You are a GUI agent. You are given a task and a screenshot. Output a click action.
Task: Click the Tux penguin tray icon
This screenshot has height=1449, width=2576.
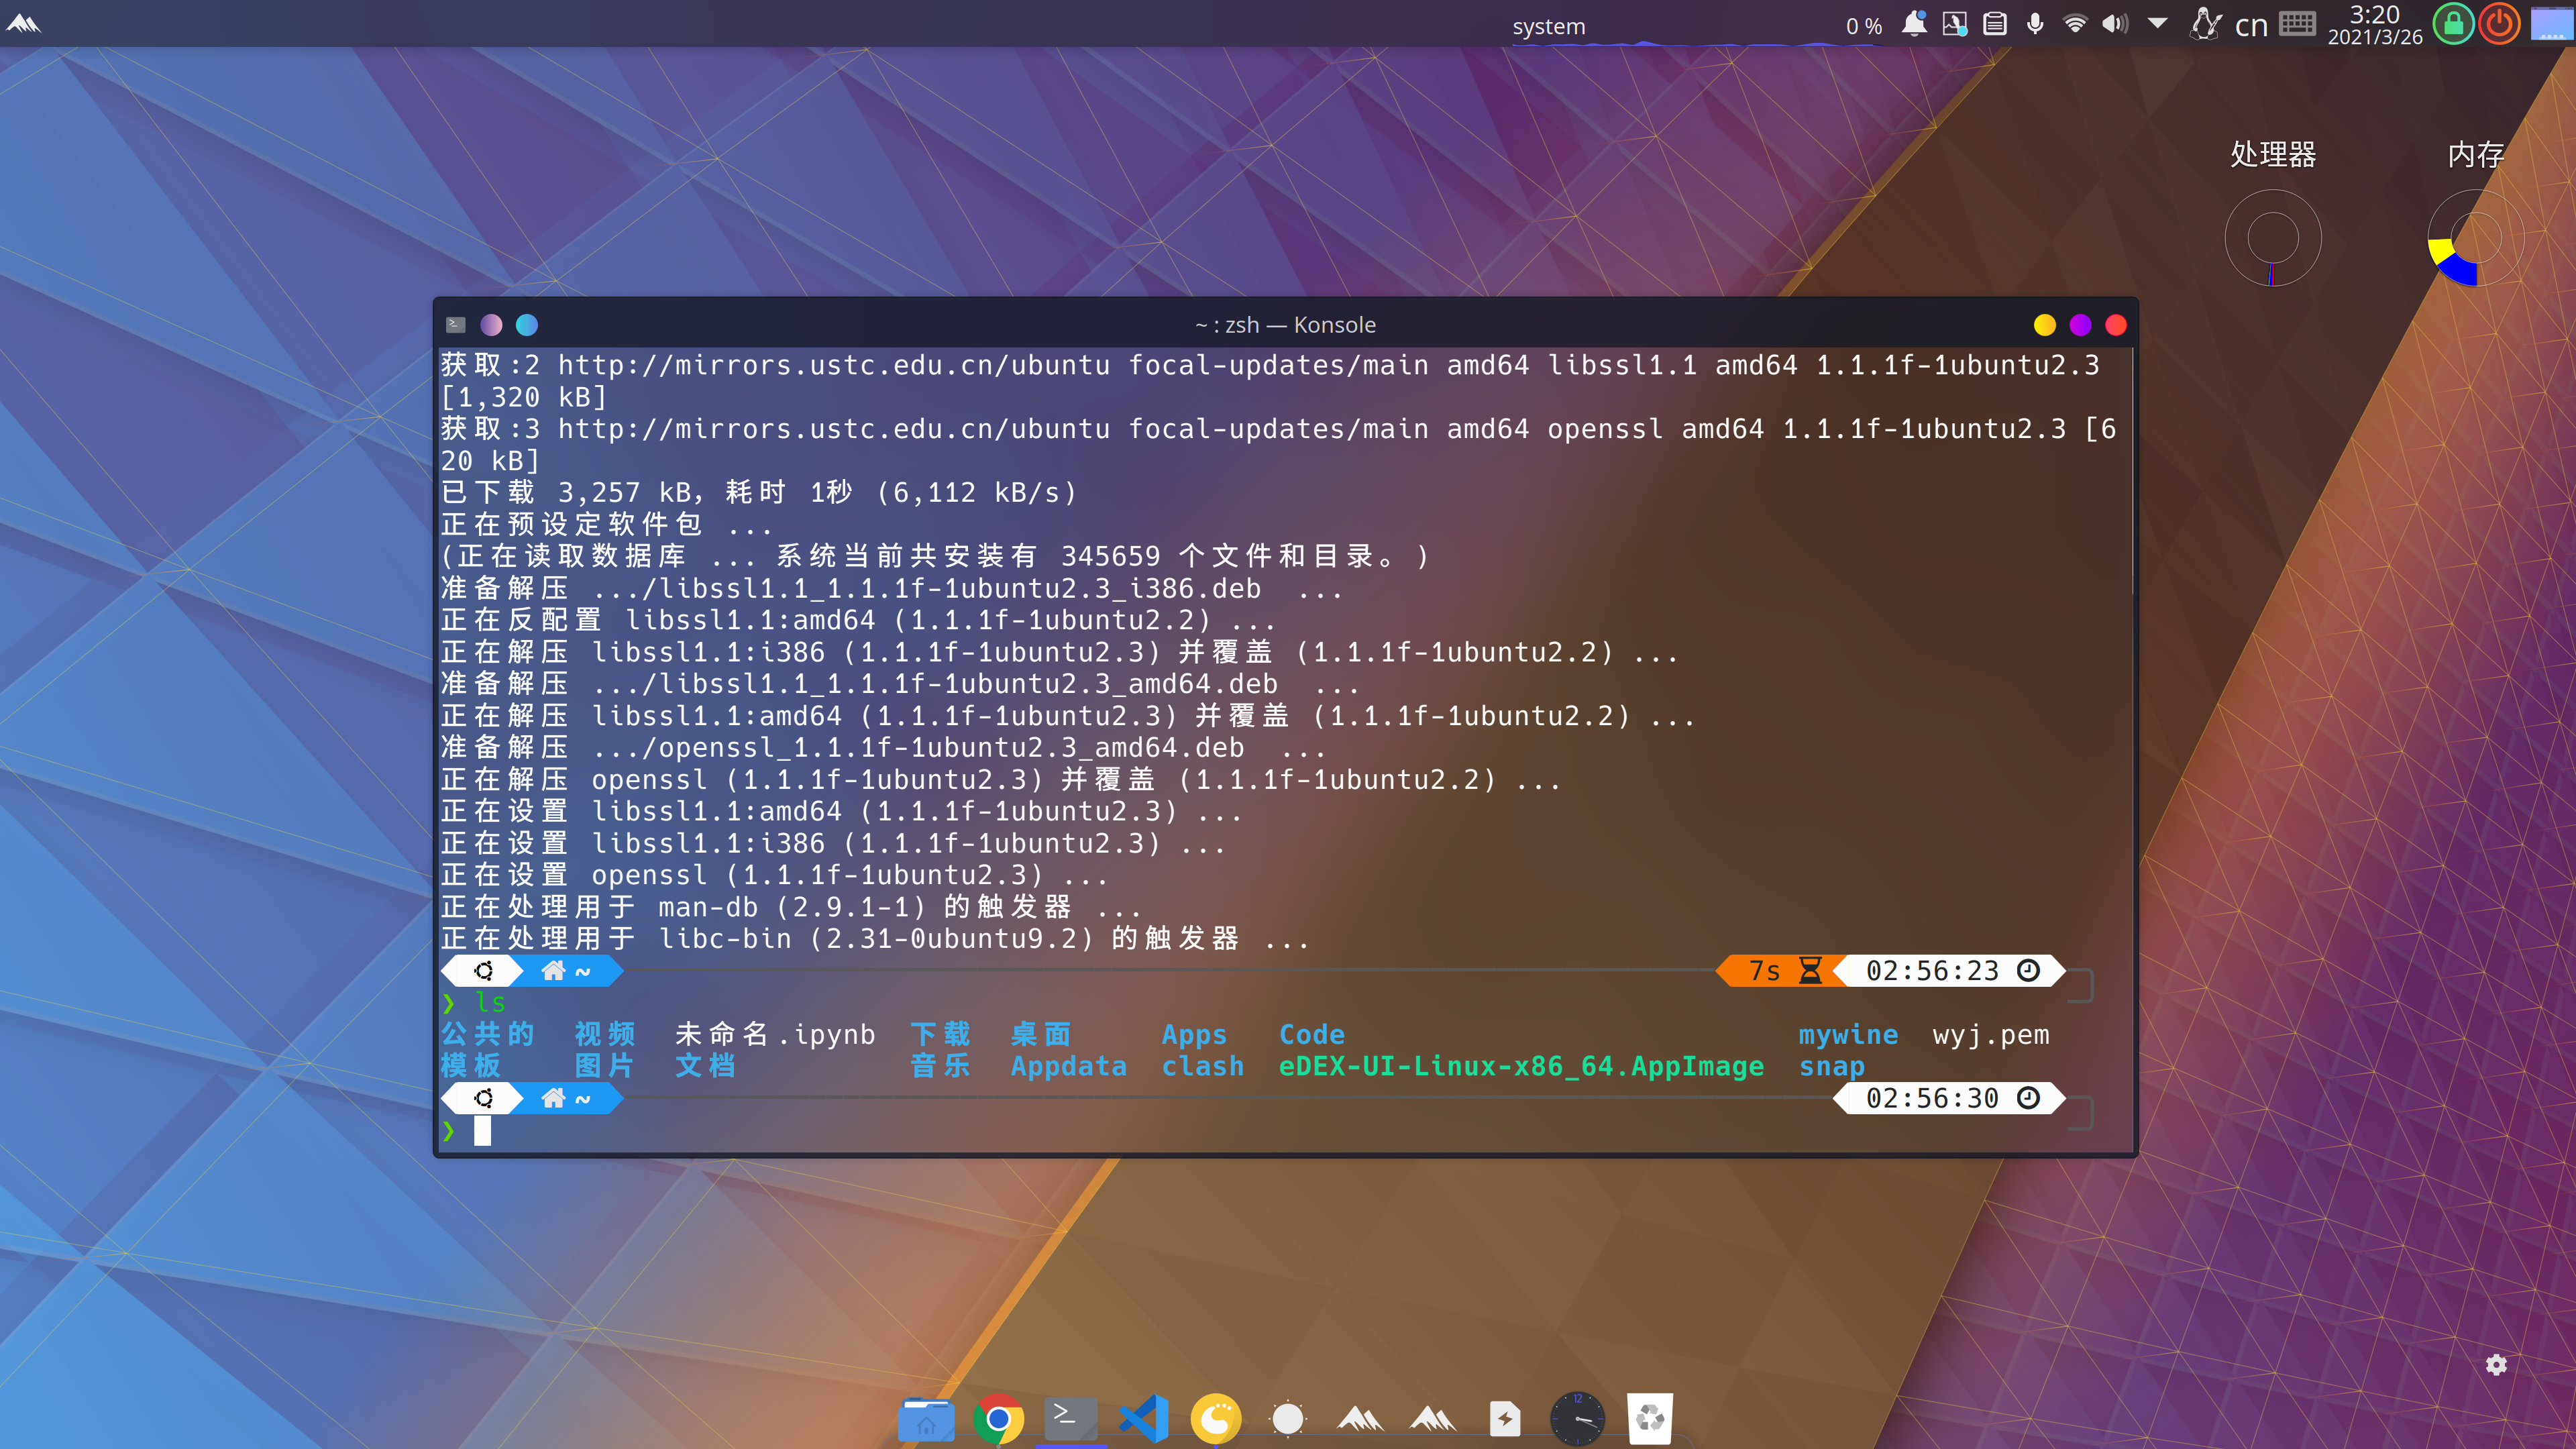[2205, 24]
